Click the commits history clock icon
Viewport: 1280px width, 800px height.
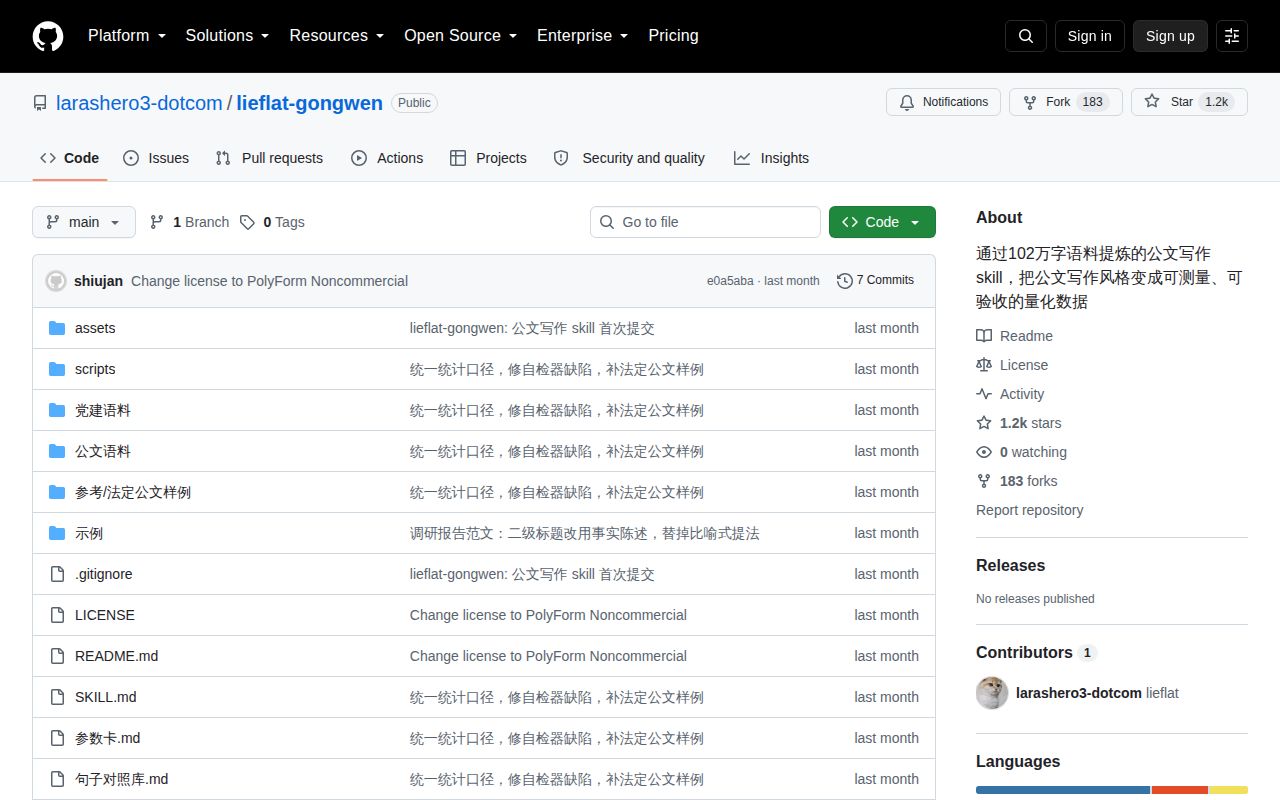(x=845, y=281)
